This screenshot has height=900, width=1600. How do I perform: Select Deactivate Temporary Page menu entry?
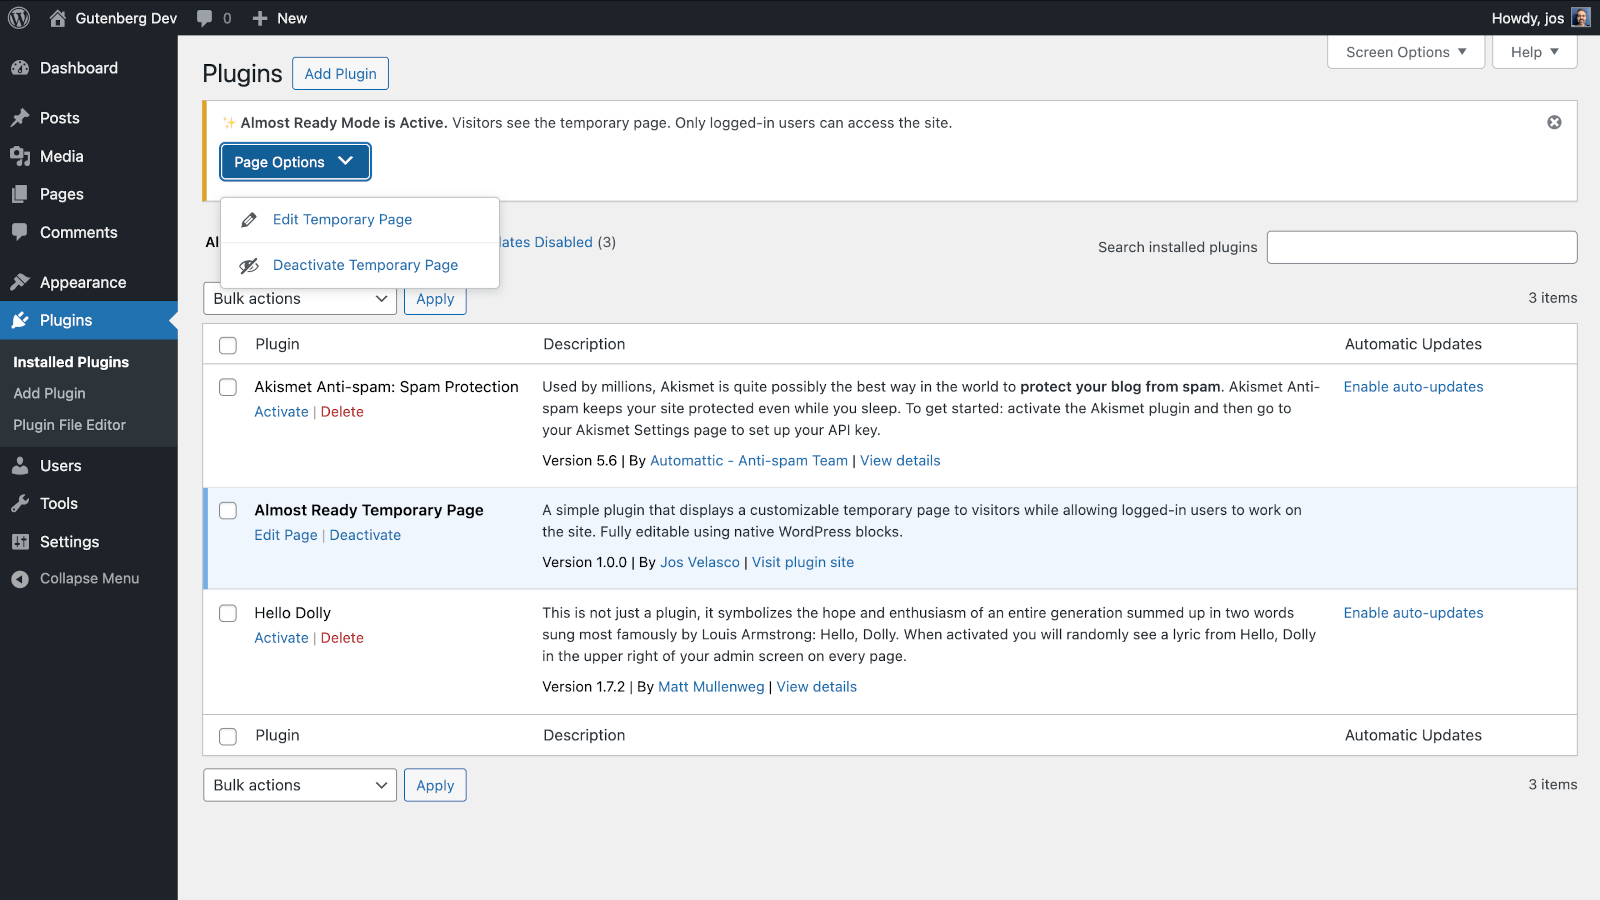(365, 265)
